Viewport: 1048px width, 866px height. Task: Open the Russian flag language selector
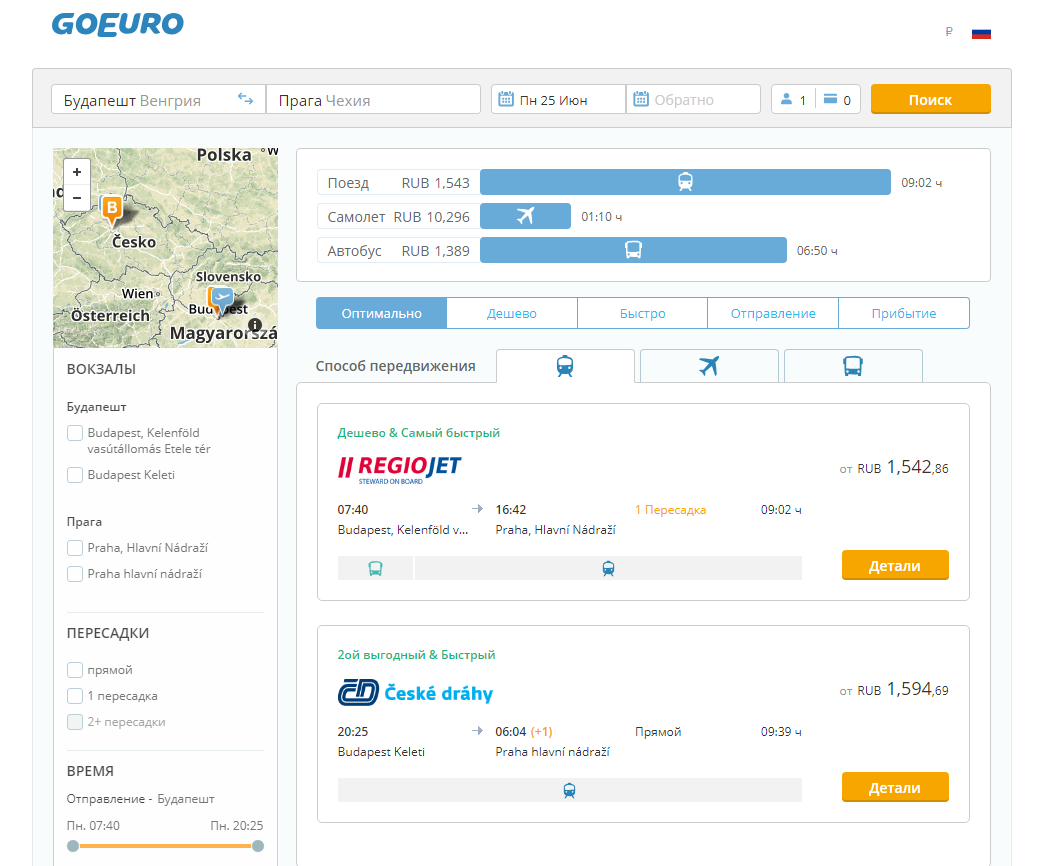pyautogui.click(x=981, y=33)
